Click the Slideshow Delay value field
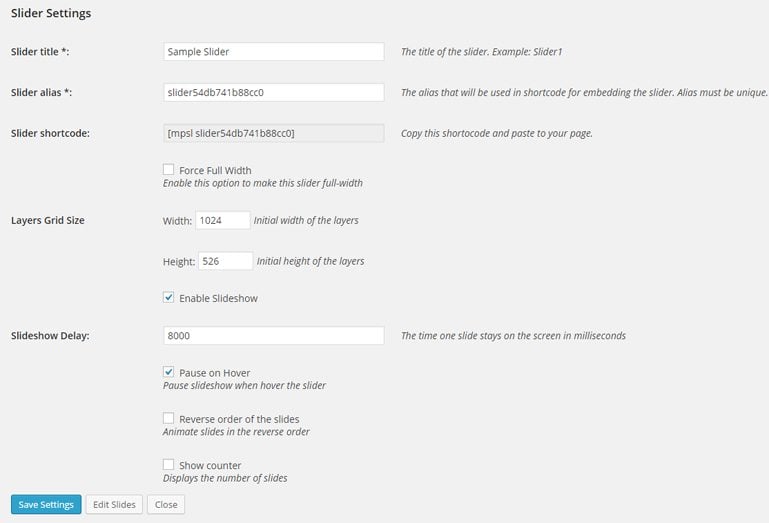The width and height of the screenshot is (769, 523). pyautogui.click(x=273, y=336)
